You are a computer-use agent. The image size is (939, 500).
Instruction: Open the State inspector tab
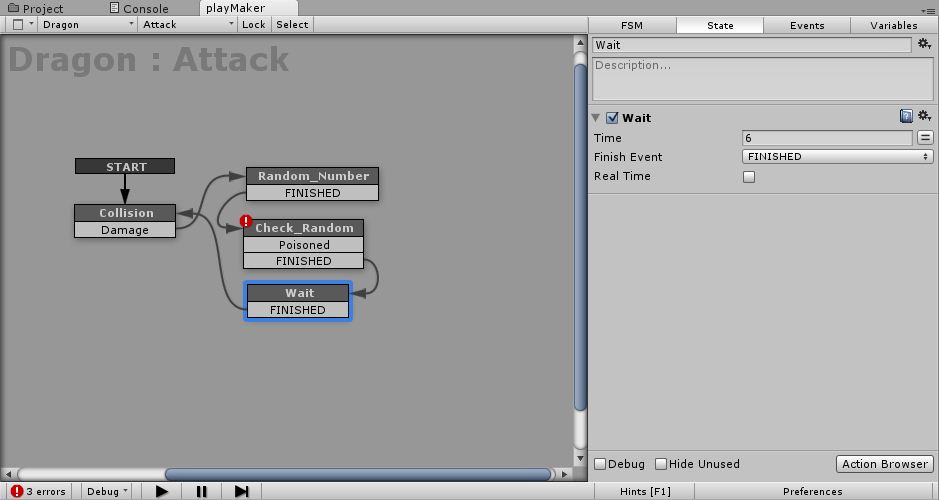click(720, 25)
